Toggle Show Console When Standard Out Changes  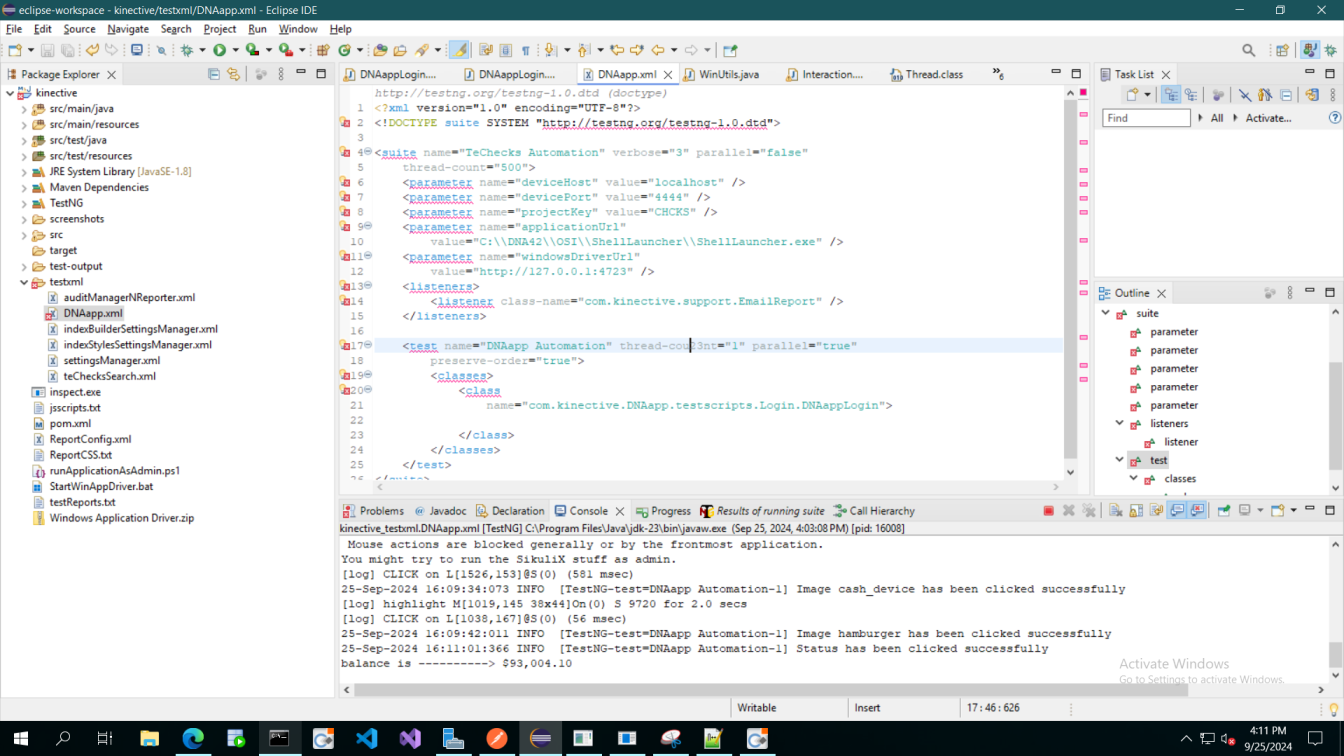click(1177, 511)
